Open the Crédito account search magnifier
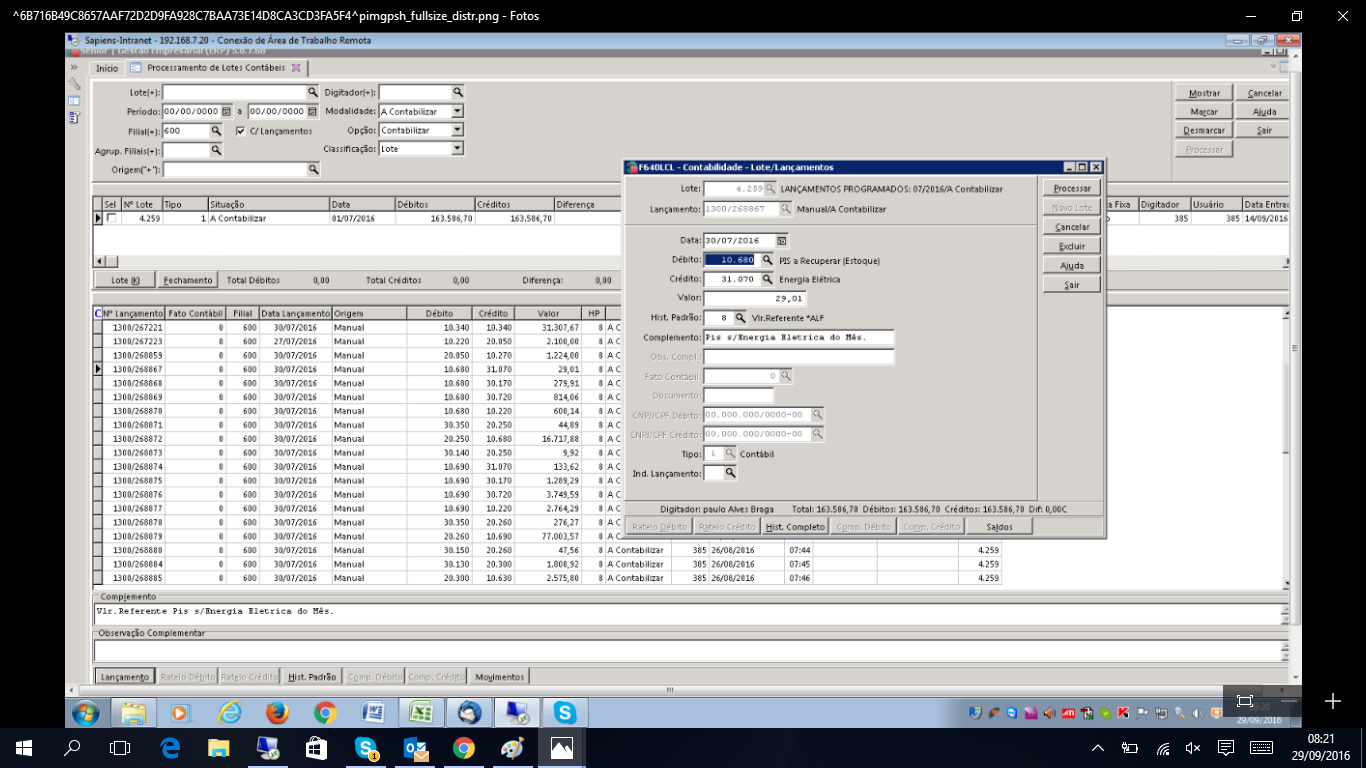Image resolution: width=1366 pixels, height=768 pixels. 767,279
